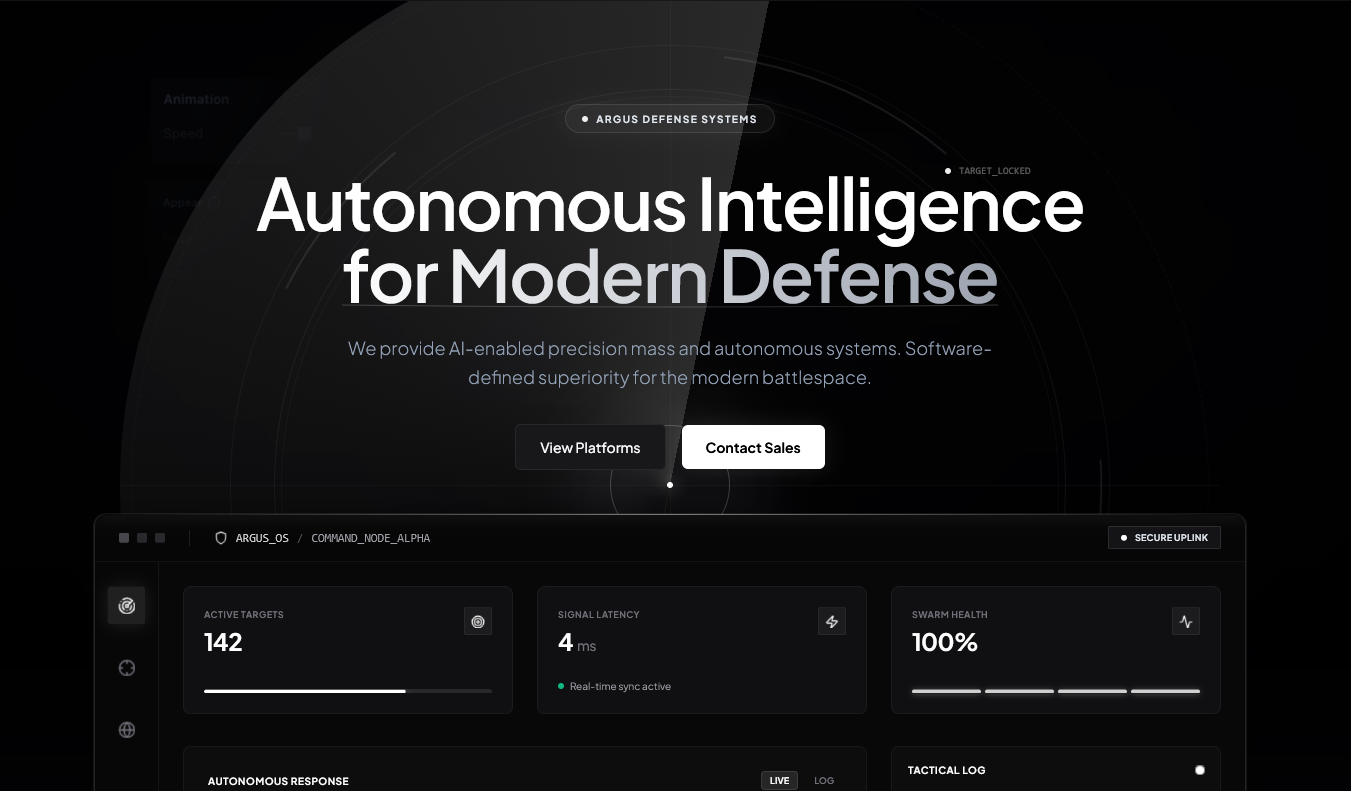
Task: Click the pulse icon in Swarm Health card
Action: 1186,621
